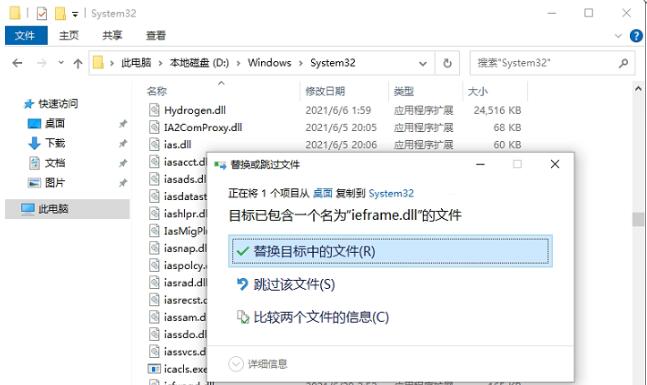Click the forward navigation arrow
This screenshot has width=647, height=385.
click(x=42, y=63)
